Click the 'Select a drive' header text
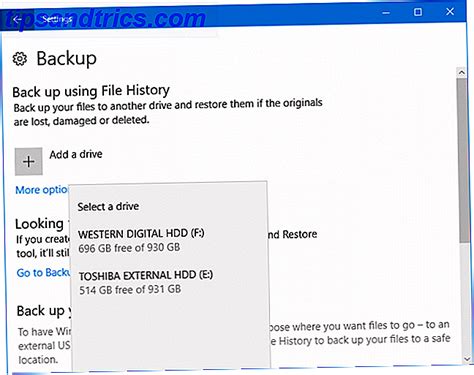Image resolution: width=474 pixels, height=375 pixels. pos(108,206)
